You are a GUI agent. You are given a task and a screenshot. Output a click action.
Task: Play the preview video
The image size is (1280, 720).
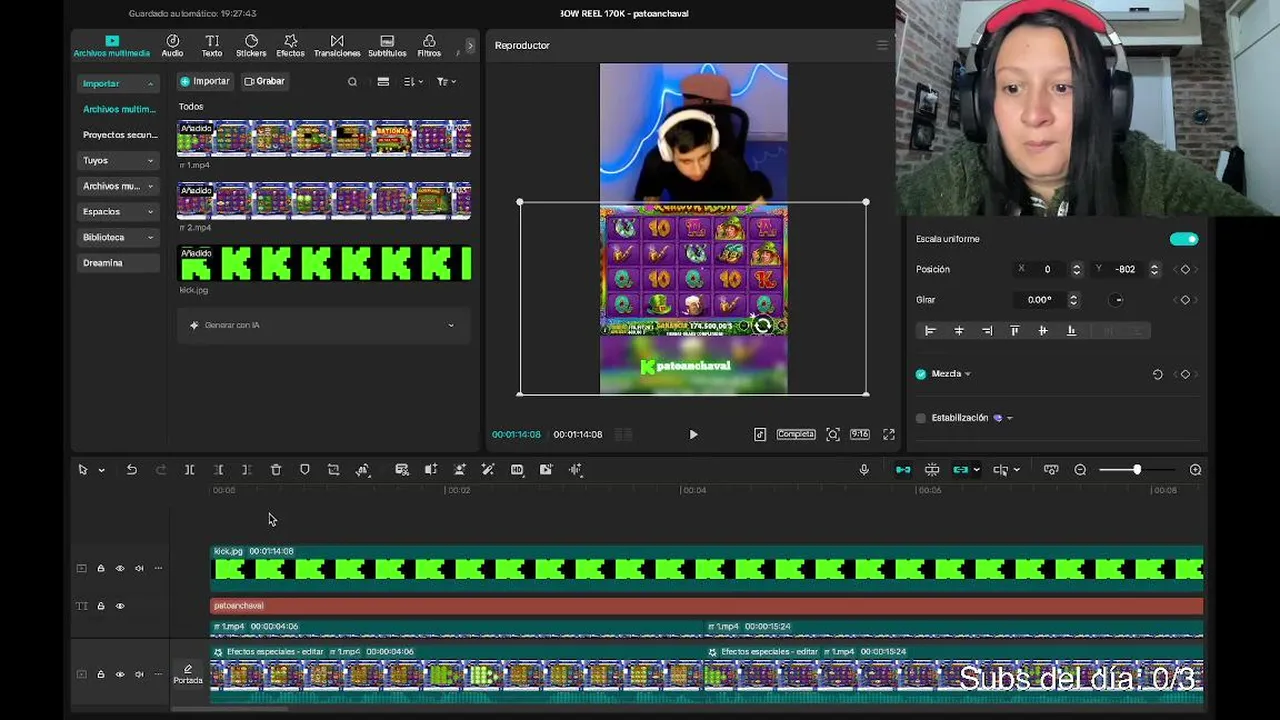pos(693,435)
